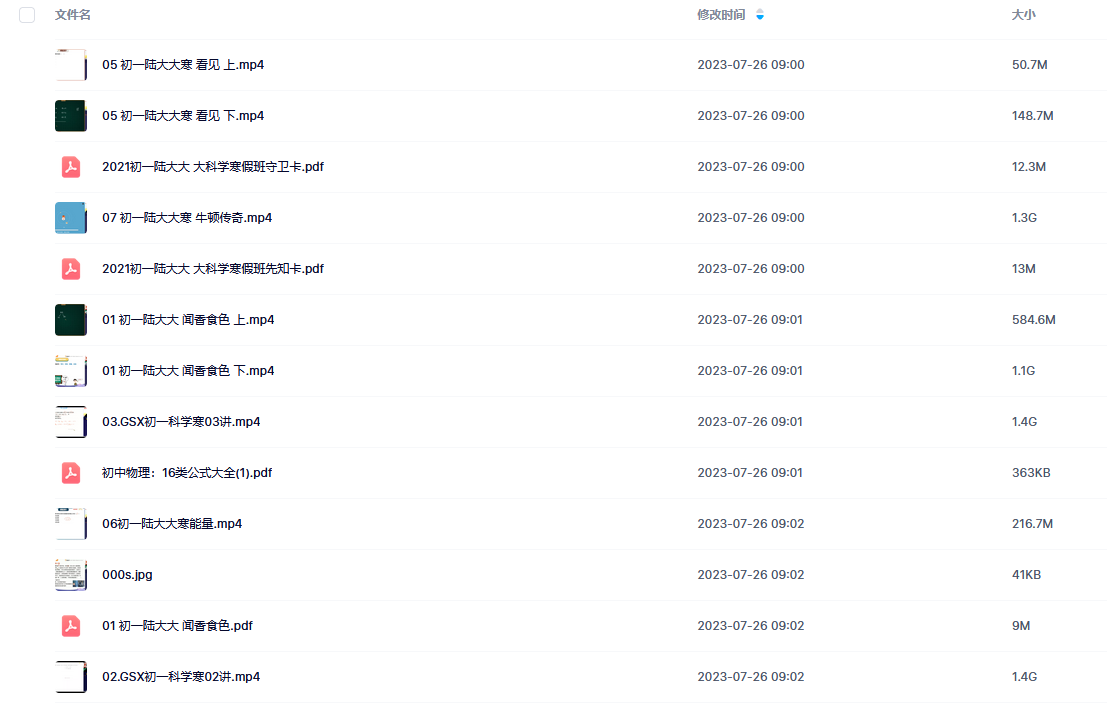
Task: Open file 03.GSX初一科学寒03讲.mp4
Action: [181, 421]
